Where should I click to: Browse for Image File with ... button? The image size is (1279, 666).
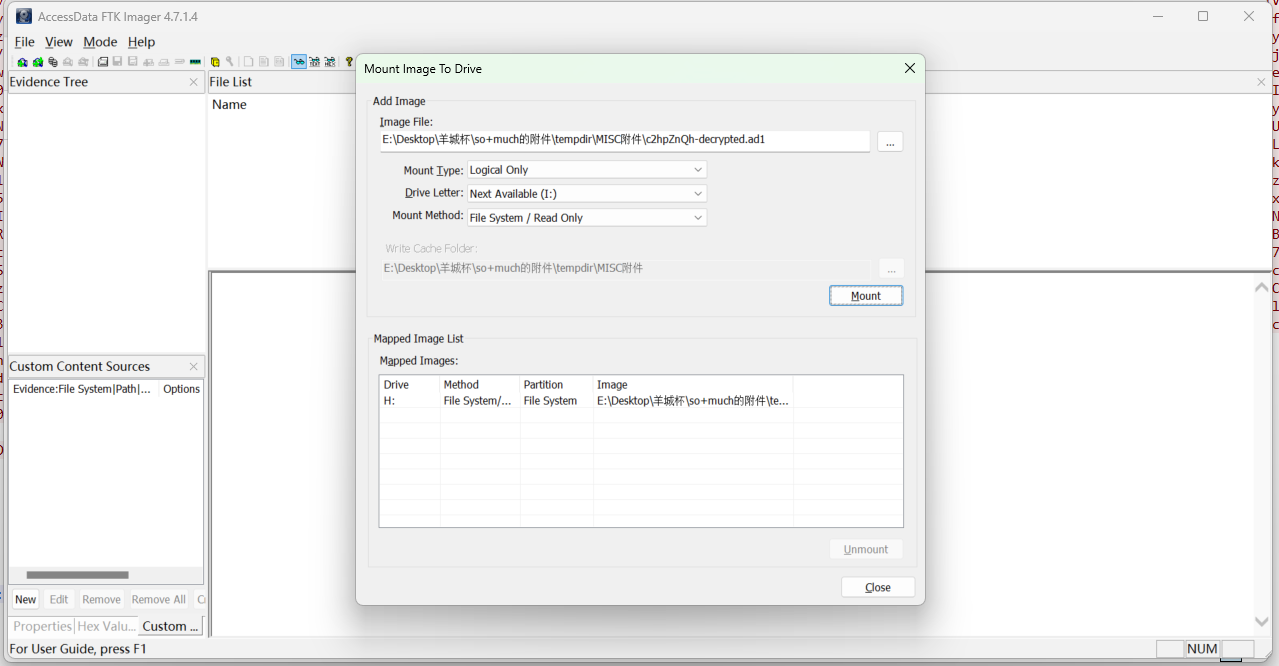tap(890, 142)
